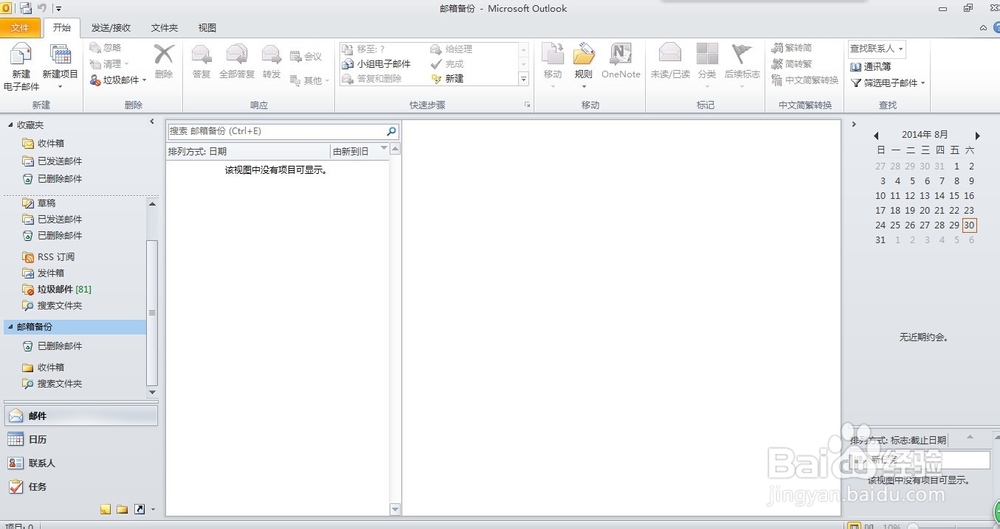Open Chinese conversion (中文简繁转换) options
This screenshot has width=1000, height=529.
coord(804,80)
